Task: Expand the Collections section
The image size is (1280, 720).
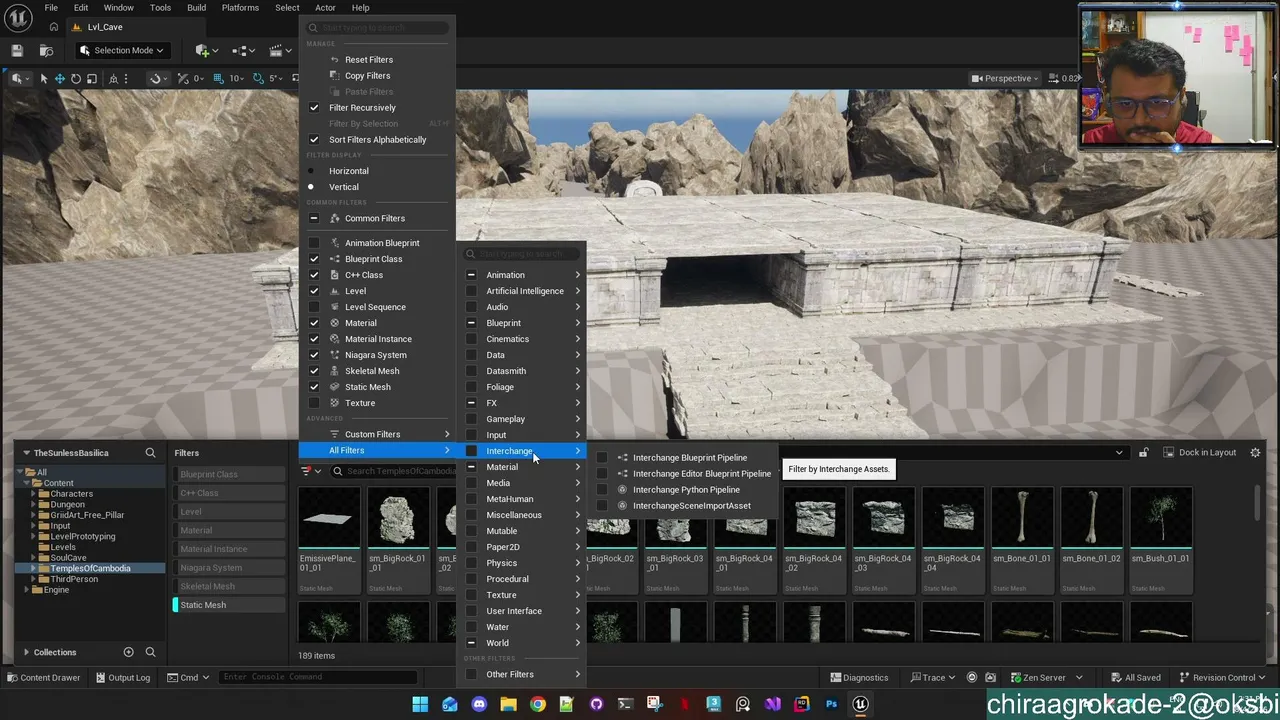Action: (x=27, y=652)
